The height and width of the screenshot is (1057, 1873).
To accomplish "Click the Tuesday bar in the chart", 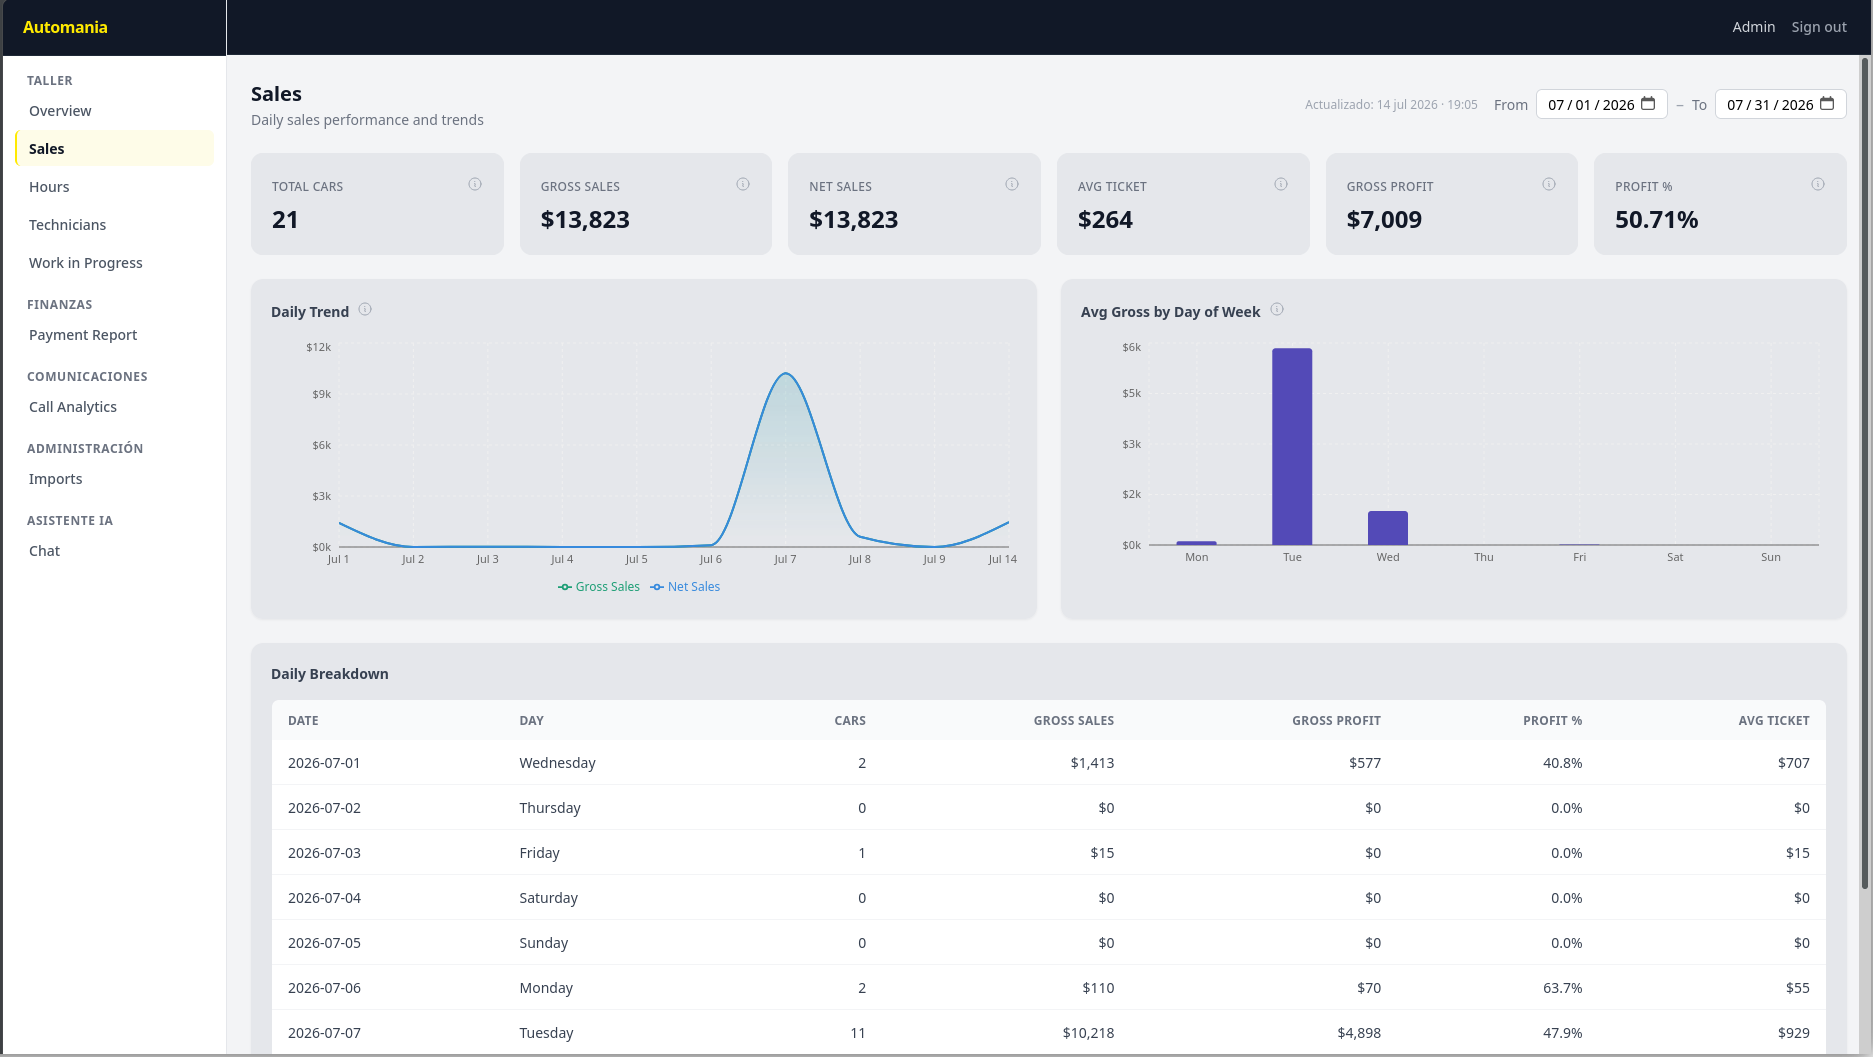I will [1292, 446].
